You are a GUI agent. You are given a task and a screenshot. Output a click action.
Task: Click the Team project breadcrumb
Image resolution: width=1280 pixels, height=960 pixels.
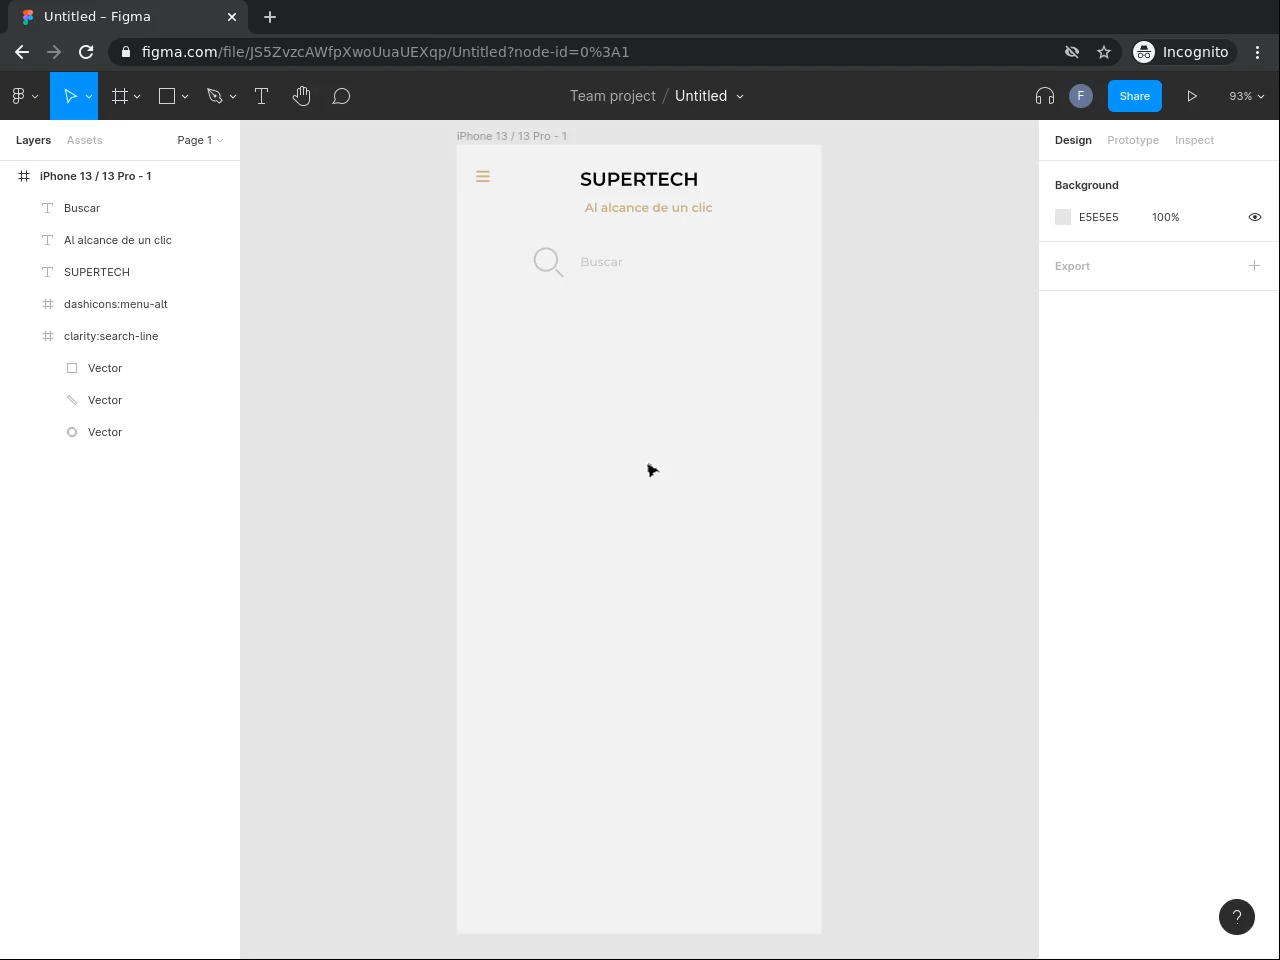tap(613, 96)
